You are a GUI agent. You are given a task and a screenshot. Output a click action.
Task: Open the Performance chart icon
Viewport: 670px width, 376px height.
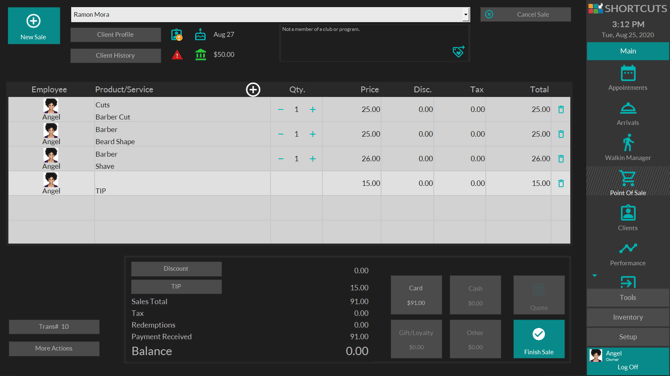pos(628,248)
